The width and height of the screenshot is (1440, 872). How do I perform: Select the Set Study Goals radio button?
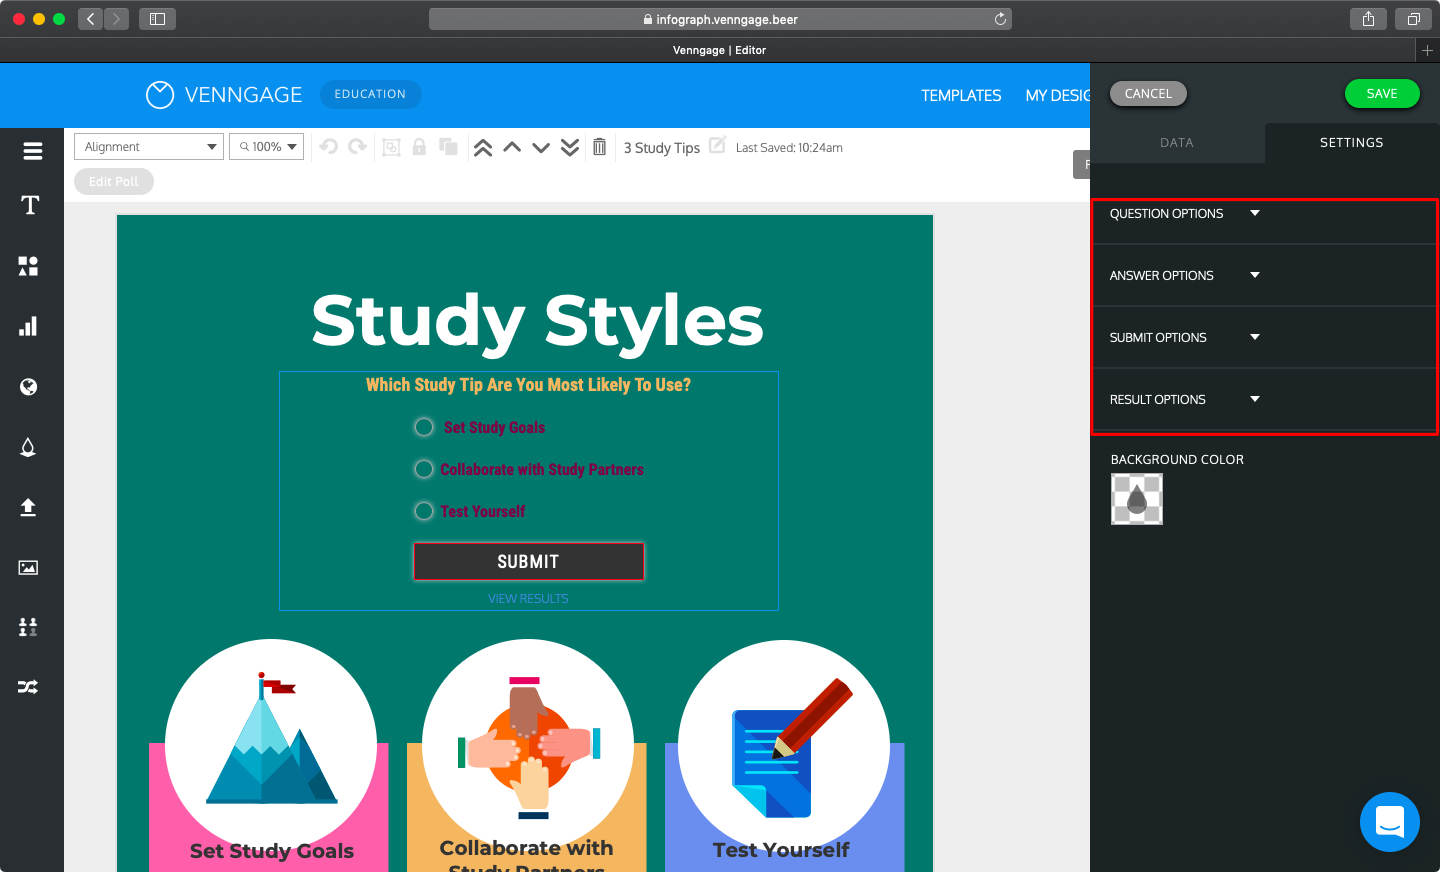click(423, 426)
